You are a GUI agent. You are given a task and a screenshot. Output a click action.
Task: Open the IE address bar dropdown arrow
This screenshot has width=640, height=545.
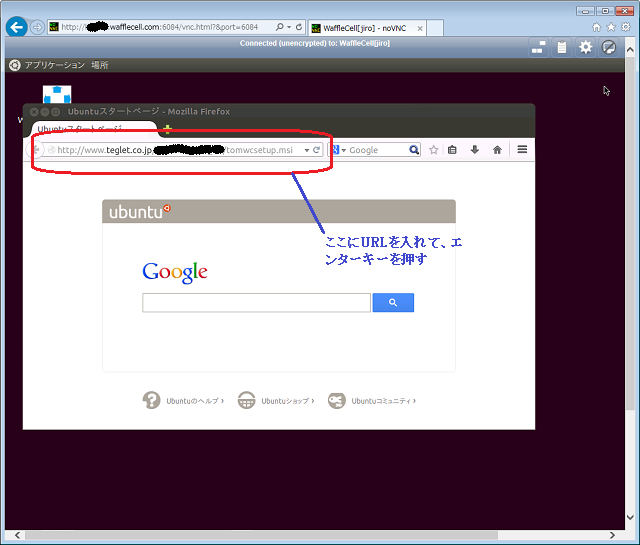pyautogui.click(x=289, y=27)
